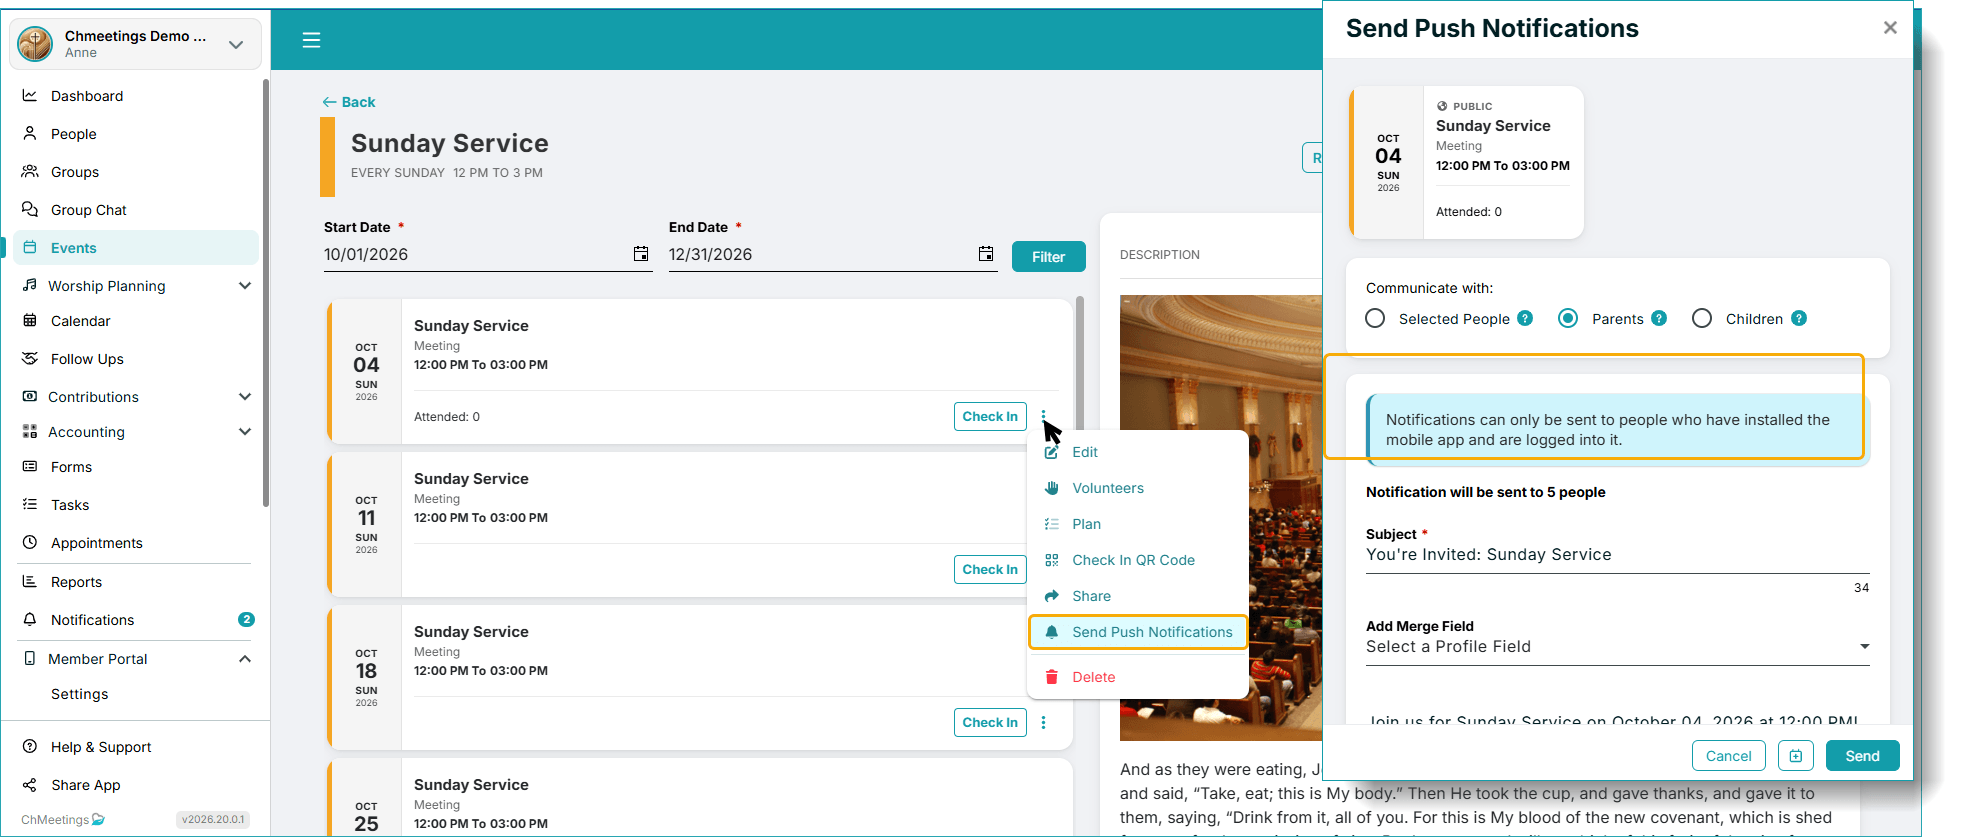Image resolution: width=1967 pixels, height=837 pixels.
Task: Open the End Date calendar picker
Action: (x=986, y=254)
